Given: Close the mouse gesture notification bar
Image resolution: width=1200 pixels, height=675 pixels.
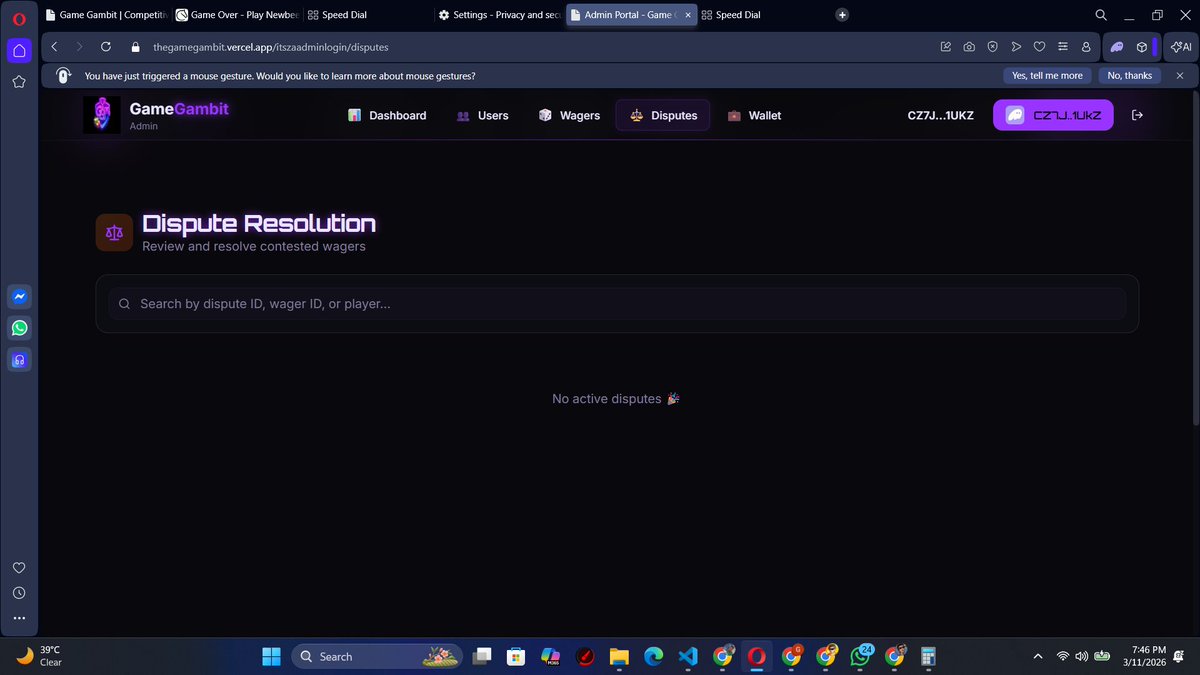Looking at the screenshot, I should click(1180, 76).
